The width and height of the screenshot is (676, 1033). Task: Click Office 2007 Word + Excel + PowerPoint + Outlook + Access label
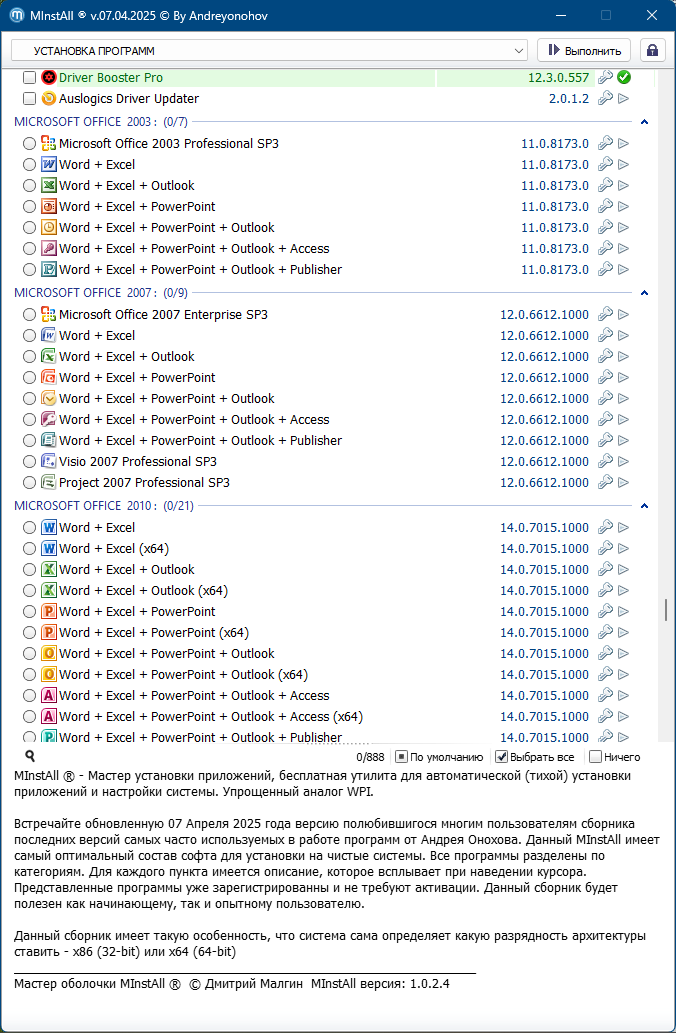click(x=194, y=420)
